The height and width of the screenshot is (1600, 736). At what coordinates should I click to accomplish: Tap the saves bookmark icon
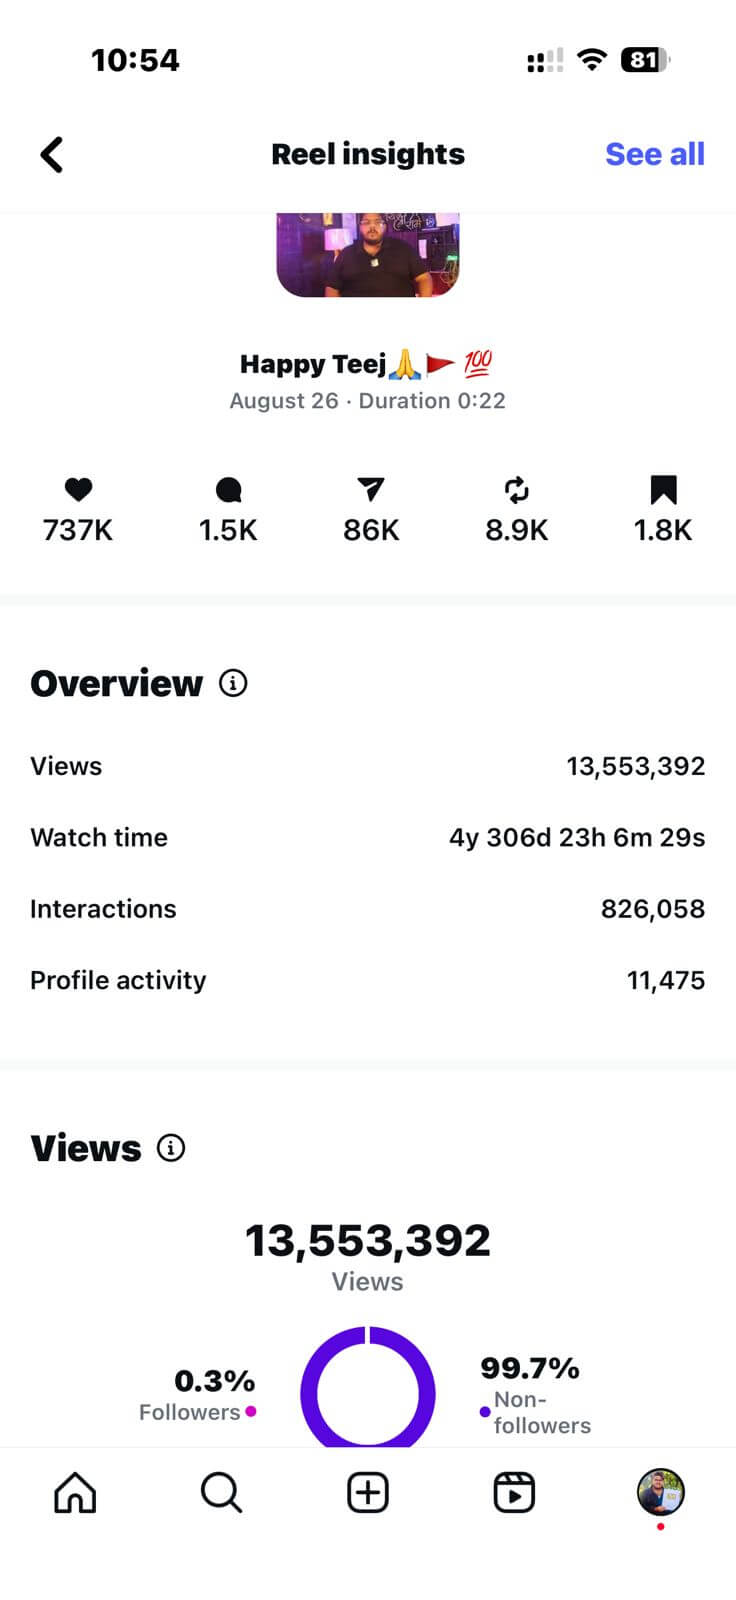[x=663, y=489]
